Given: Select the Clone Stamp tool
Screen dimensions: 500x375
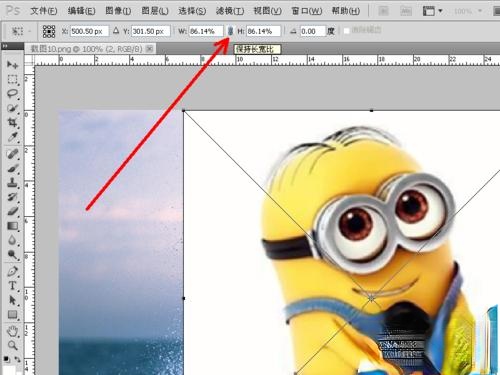Looking at the screenshot, I should coord(12,183).
